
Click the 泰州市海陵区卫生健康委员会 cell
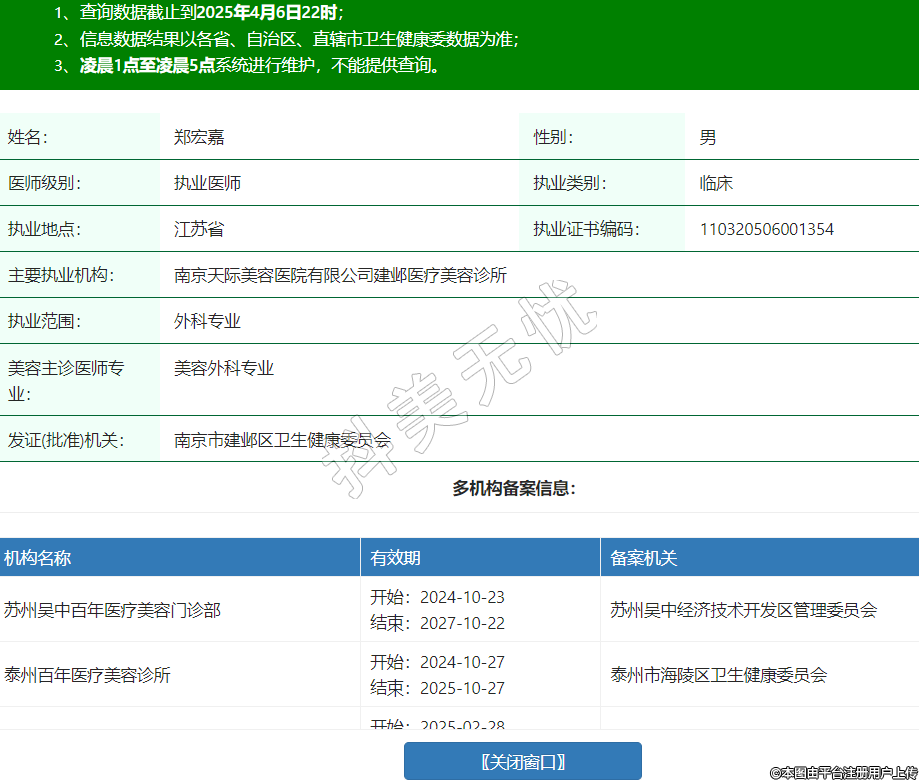click(x=718, y=675)
